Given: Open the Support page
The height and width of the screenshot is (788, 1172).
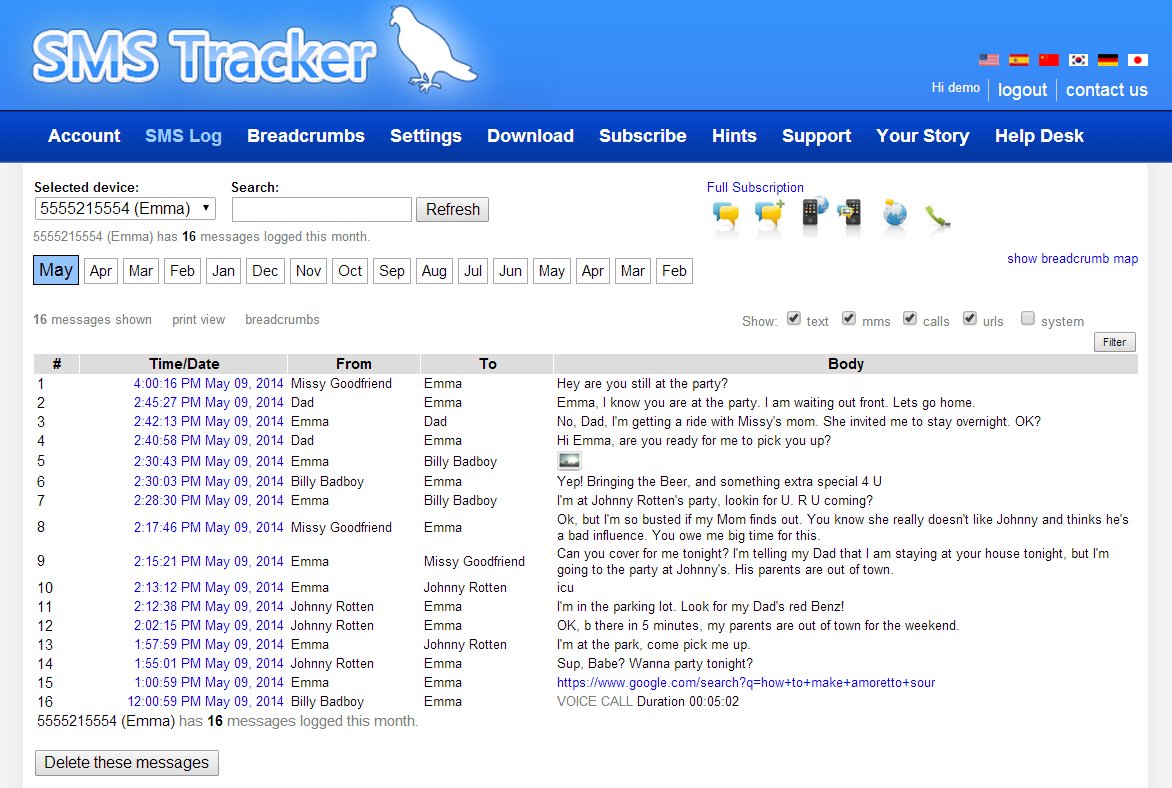Looking at the screenshot, I should click(x=816, y=136).
